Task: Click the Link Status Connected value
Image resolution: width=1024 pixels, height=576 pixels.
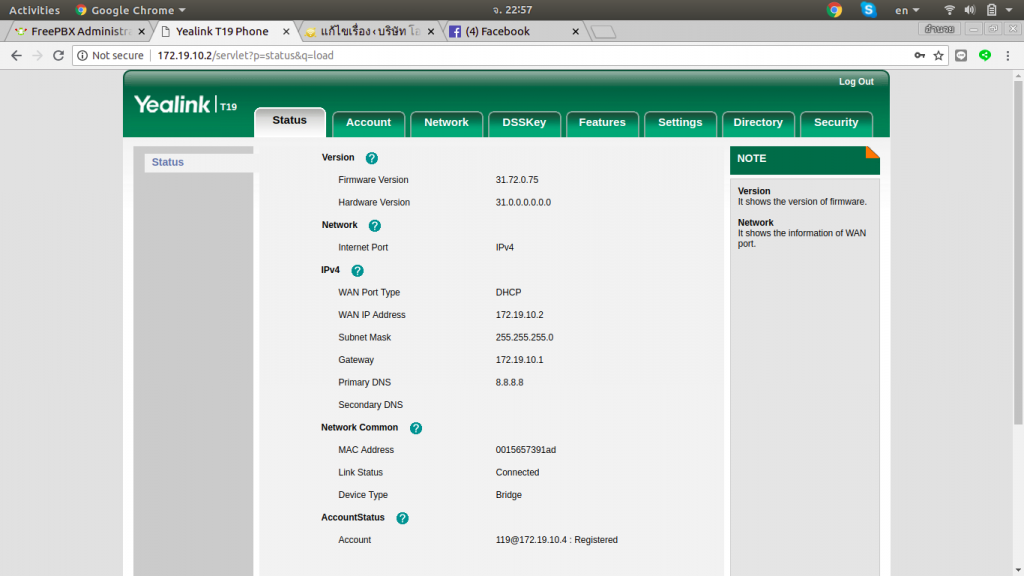Action: coord(517,473)
